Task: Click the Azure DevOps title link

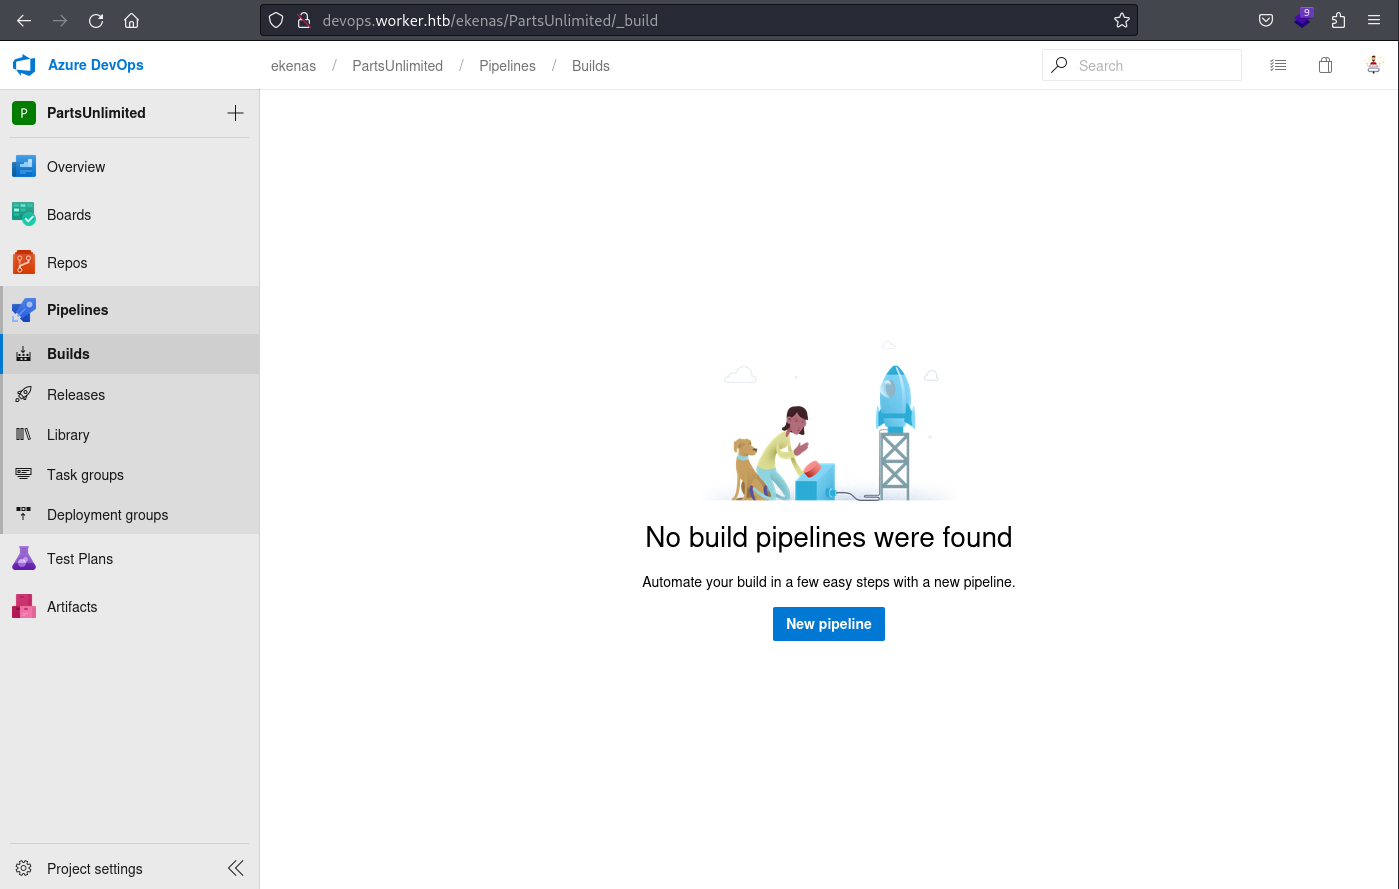Action: coord(96,65)
